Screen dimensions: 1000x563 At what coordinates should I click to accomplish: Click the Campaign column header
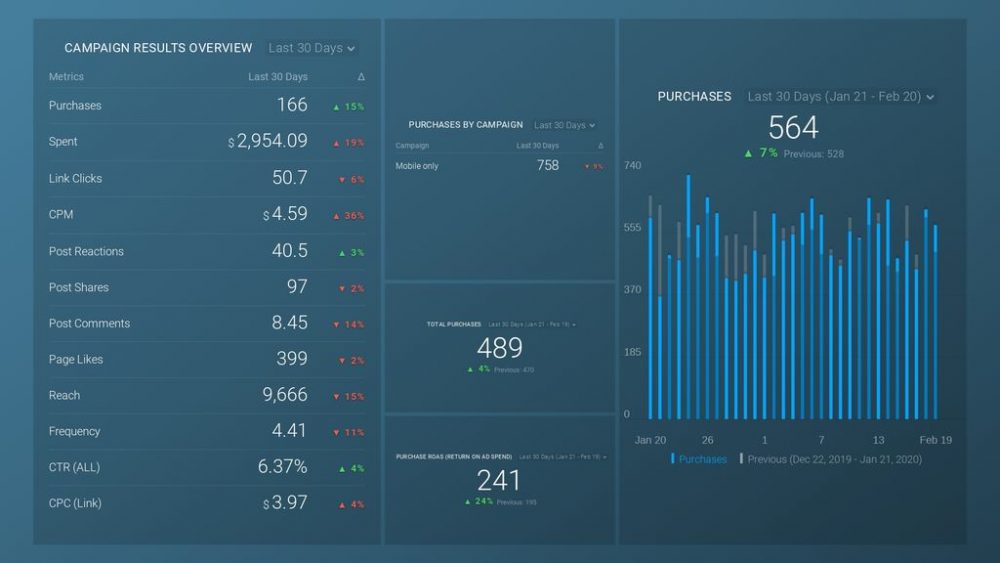pyautogui.click(x=412, y=146)
